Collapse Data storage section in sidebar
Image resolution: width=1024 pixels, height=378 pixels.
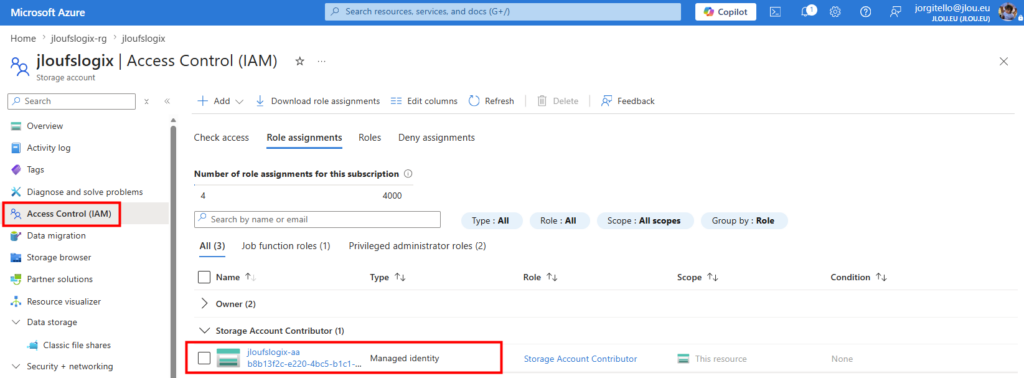click(16, 322)
